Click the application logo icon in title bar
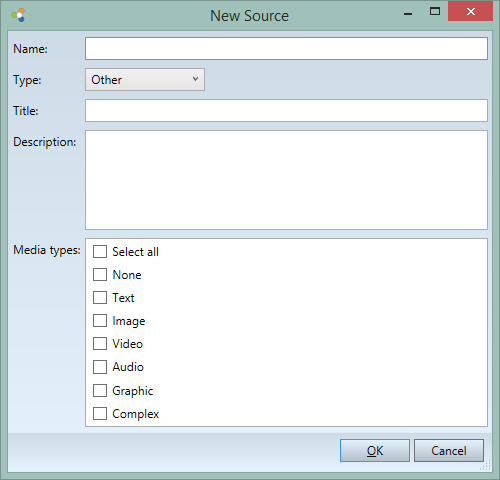This screenshot has height=480, width=500. [x=18, y=15]
